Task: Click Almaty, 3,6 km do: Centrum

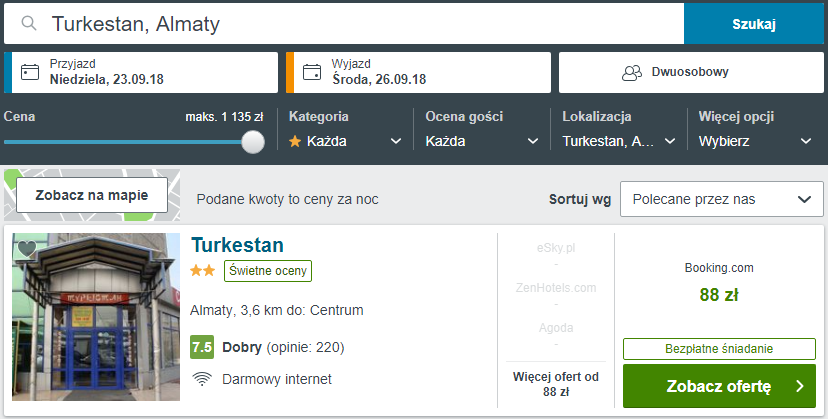Action: click(277, 310)
